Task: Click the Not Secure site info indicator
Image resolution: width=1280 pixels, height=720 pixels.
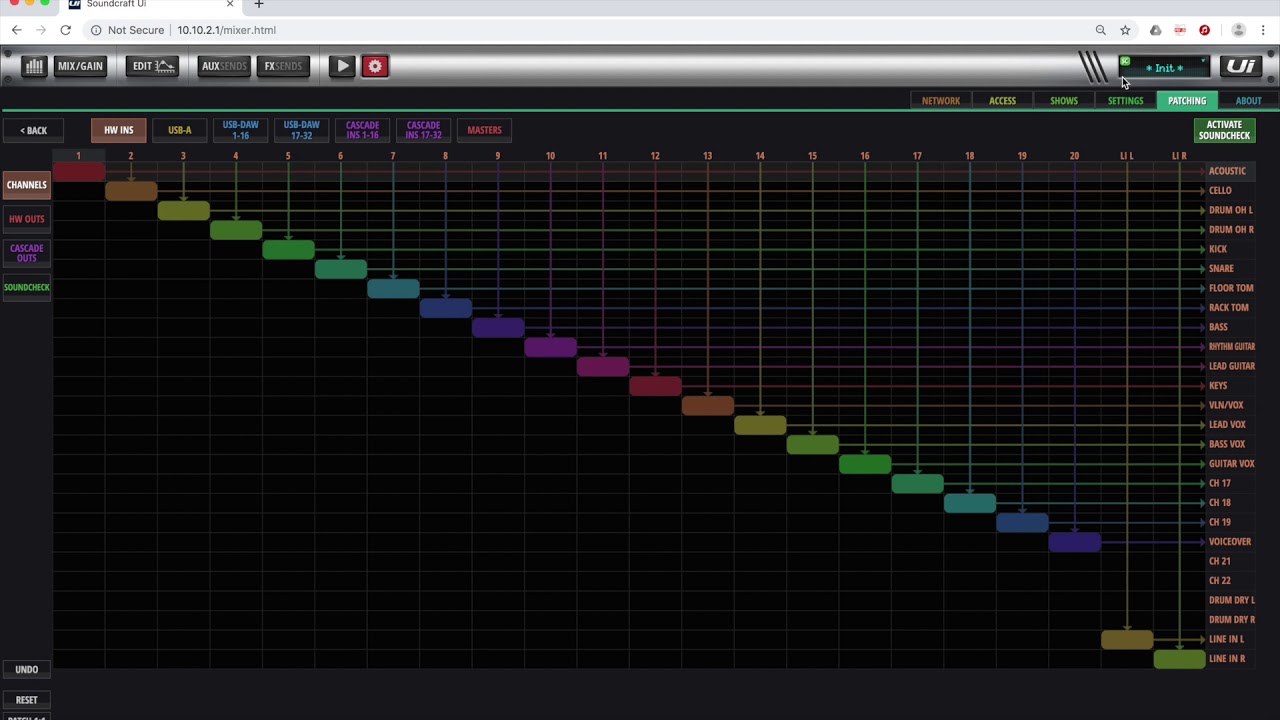Action: click(127, 30)
